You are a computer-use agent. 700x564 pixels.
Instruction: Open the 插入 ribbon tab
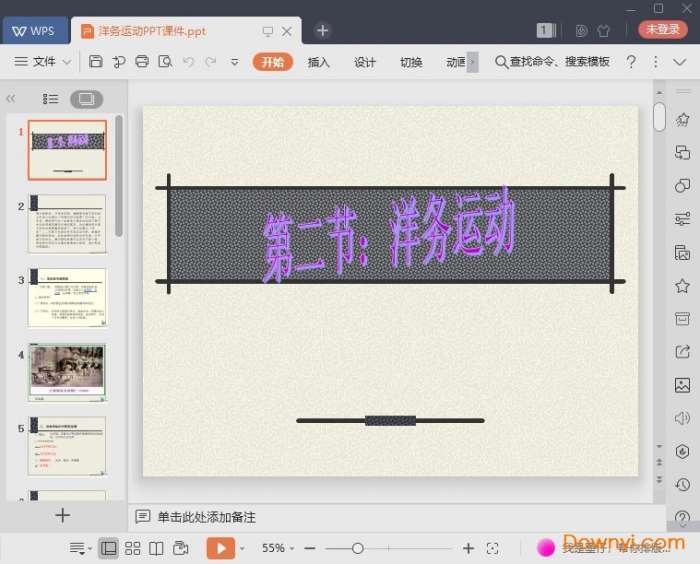(x=319, y=62)
